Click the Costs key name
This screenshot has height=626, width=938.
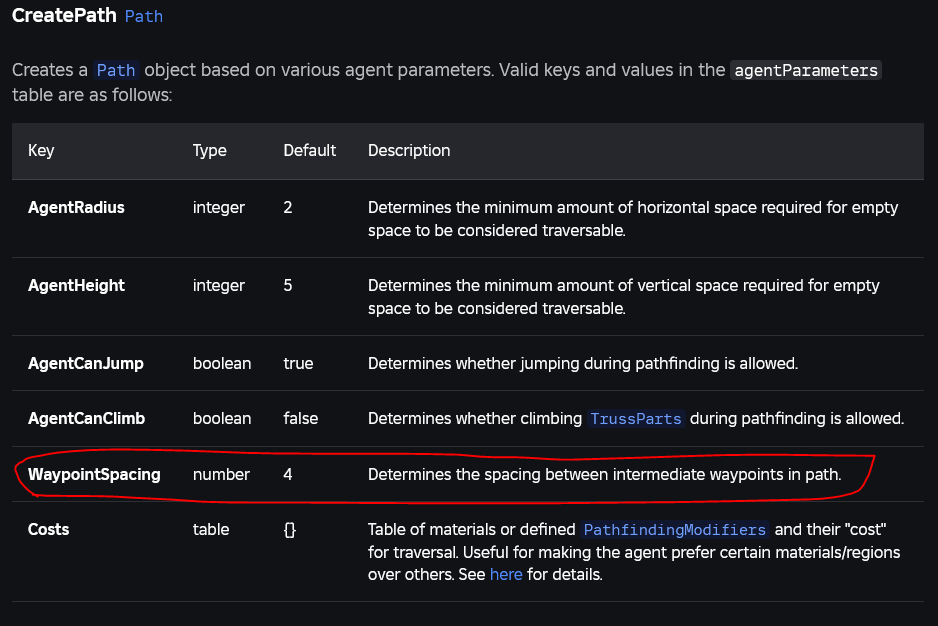click(x=48, y=530)
